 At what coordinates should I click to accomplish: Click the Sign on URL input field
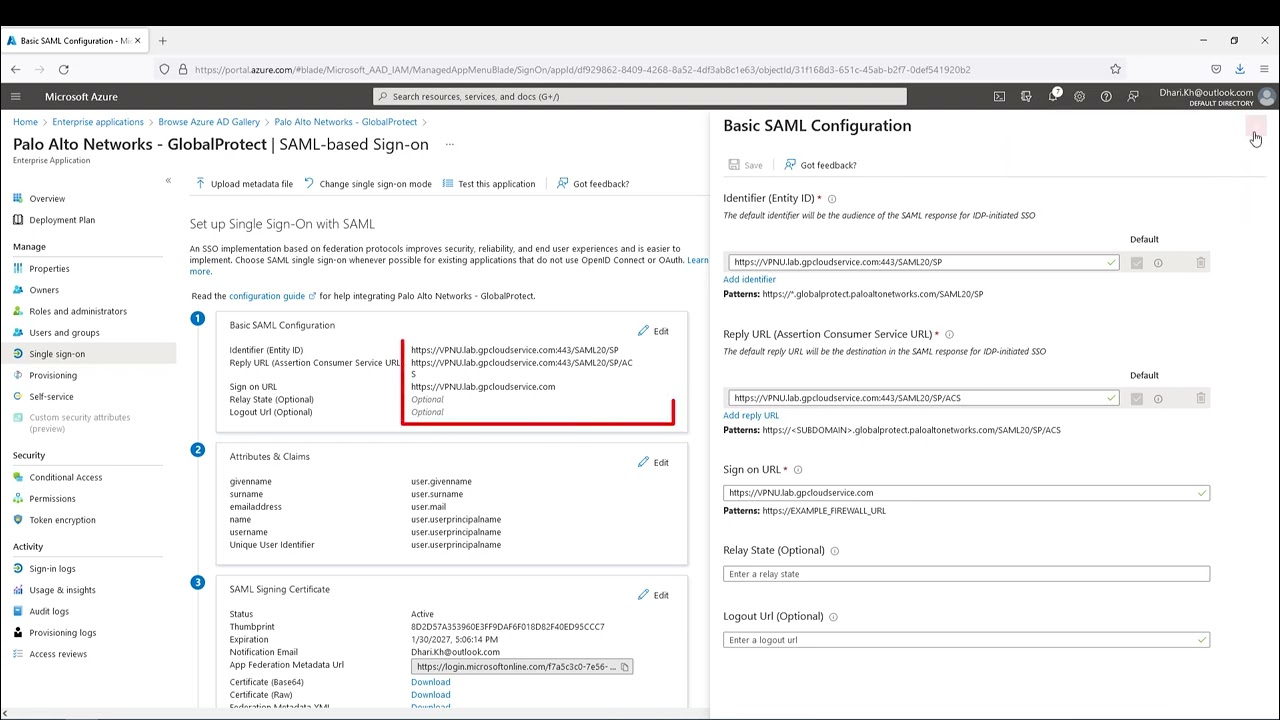[966, 493]
